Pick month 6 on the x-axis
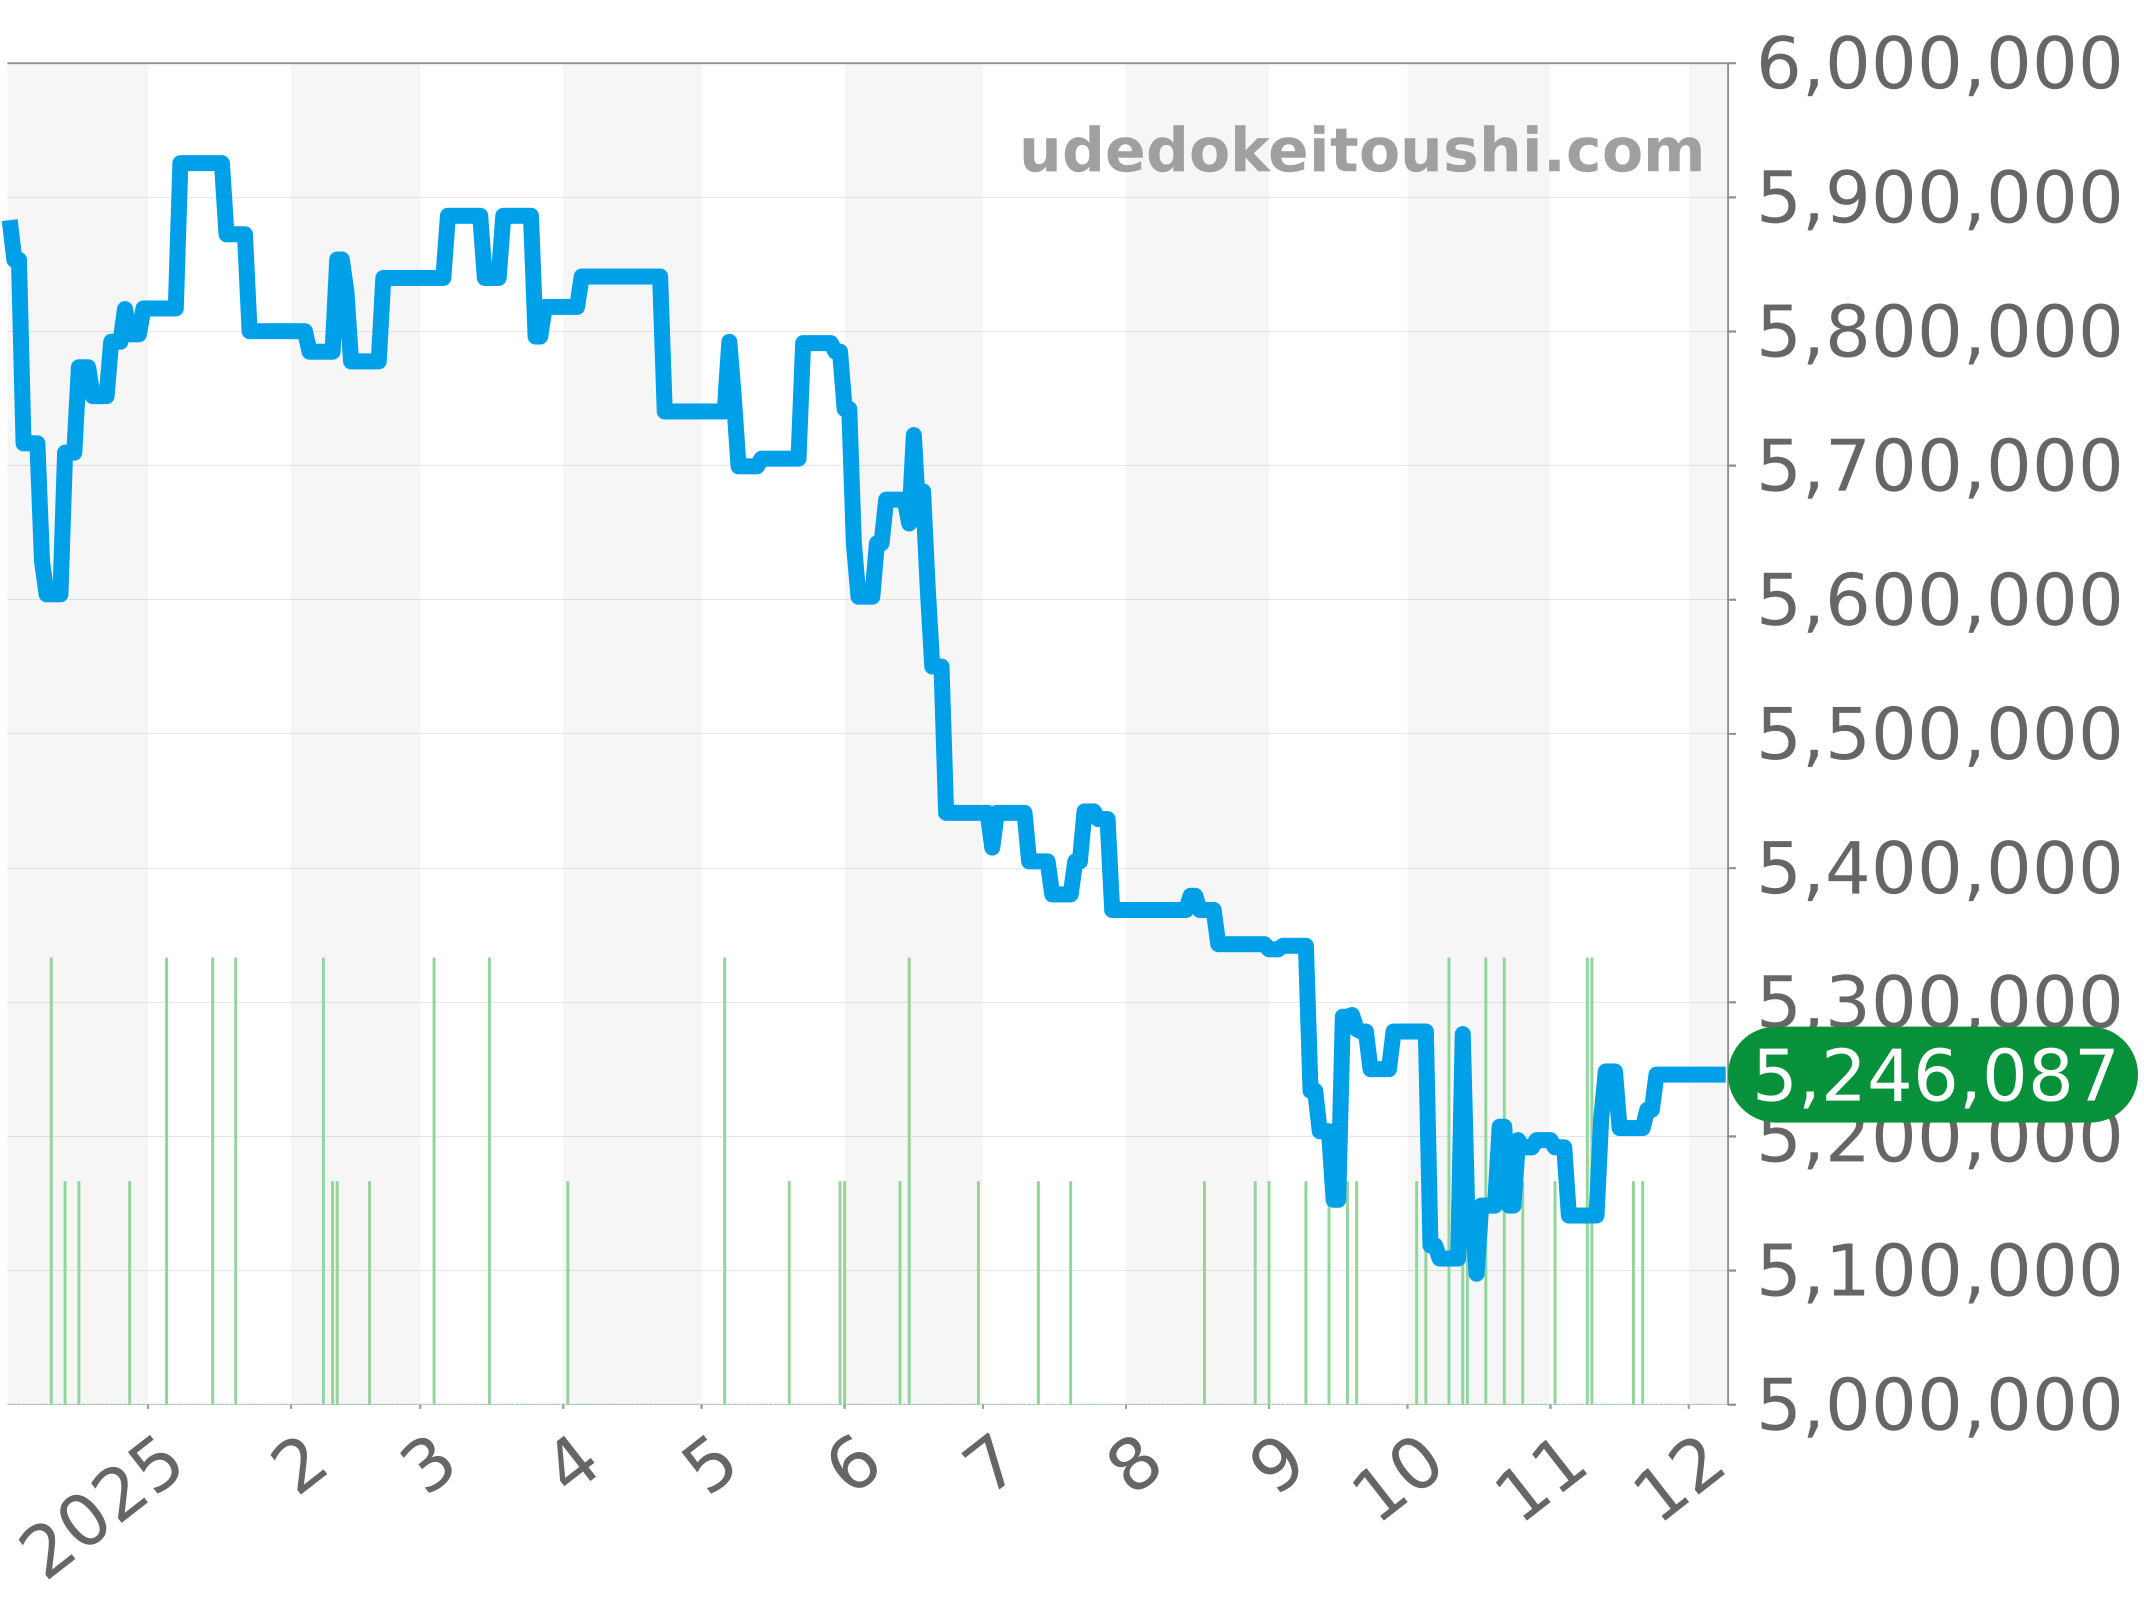The image size is (2144, 1600). pos(853,1465)
